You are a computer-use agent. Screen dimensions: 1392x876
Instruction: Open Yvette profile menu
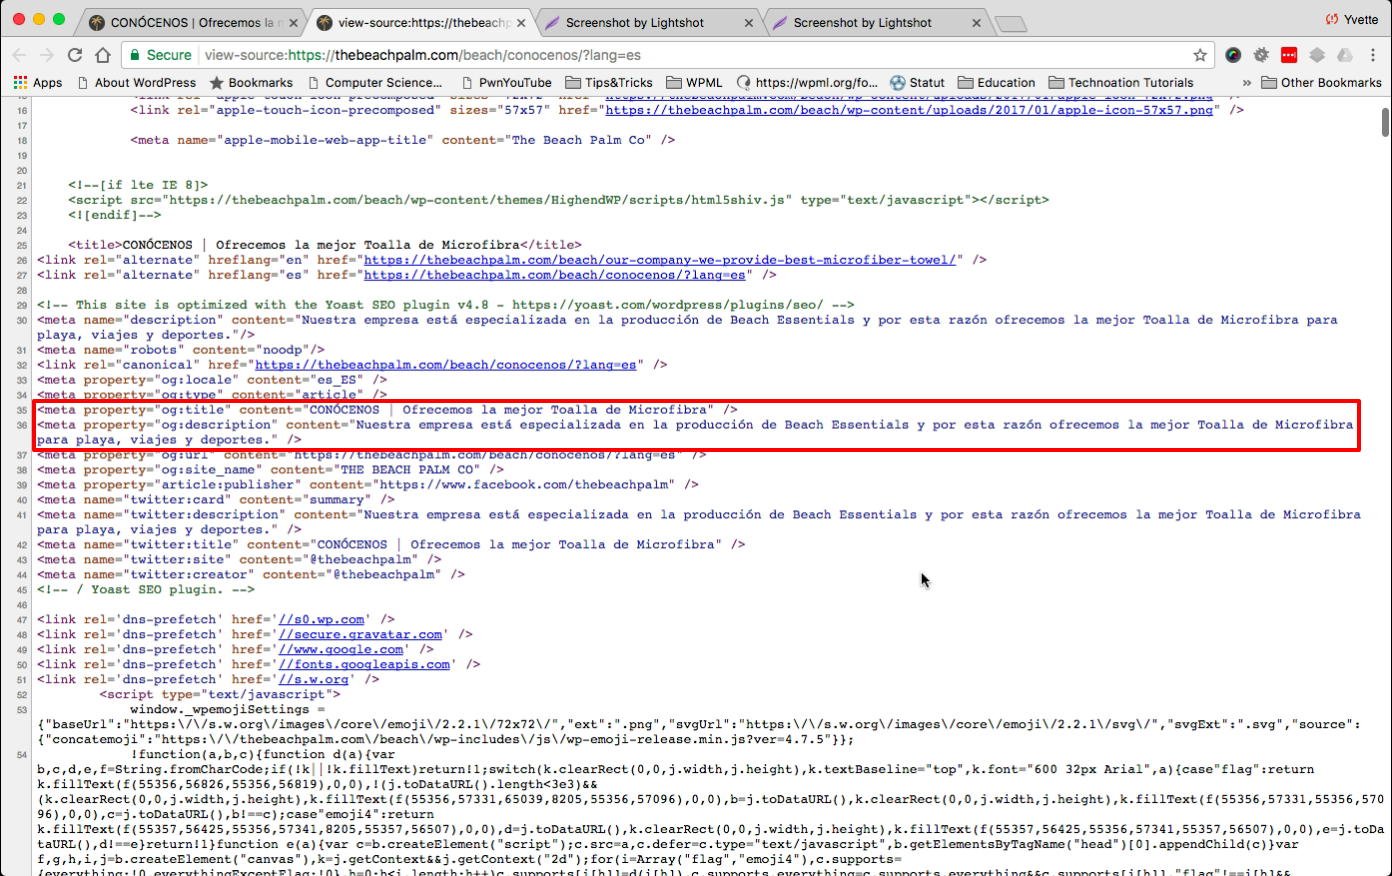[x=1352, y=19]
